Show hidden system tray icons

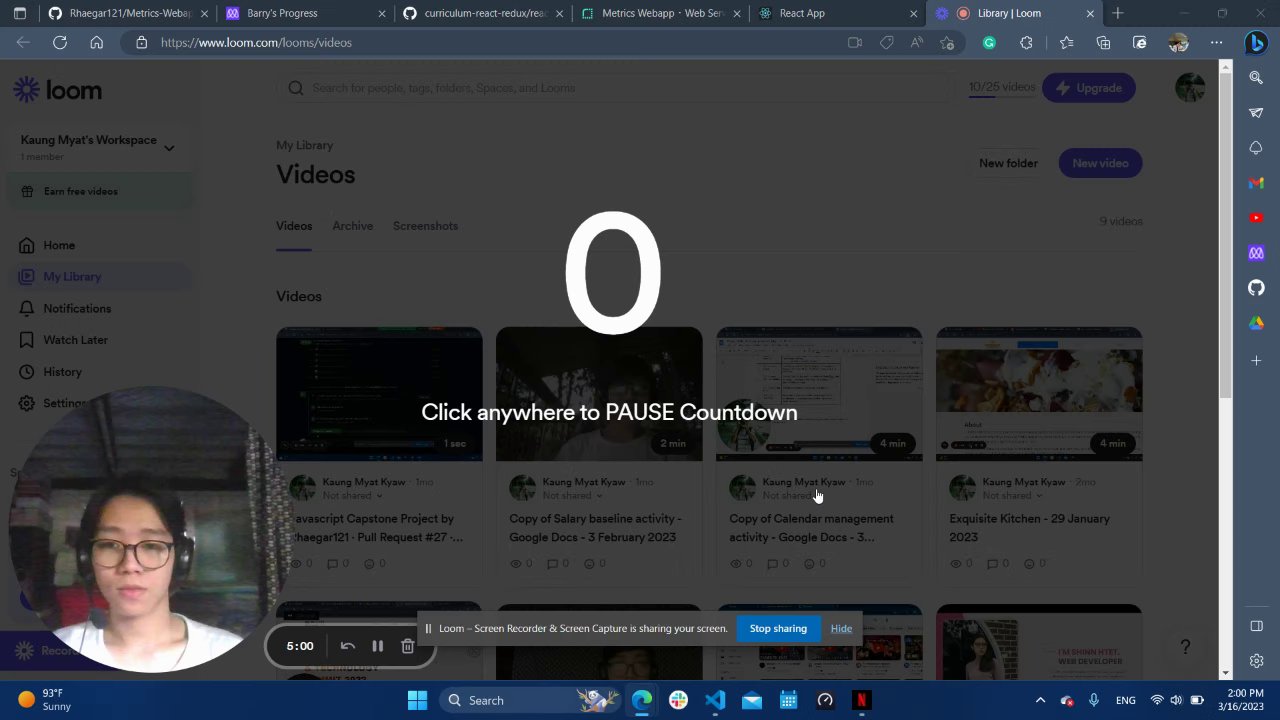tap(1040, 700)
